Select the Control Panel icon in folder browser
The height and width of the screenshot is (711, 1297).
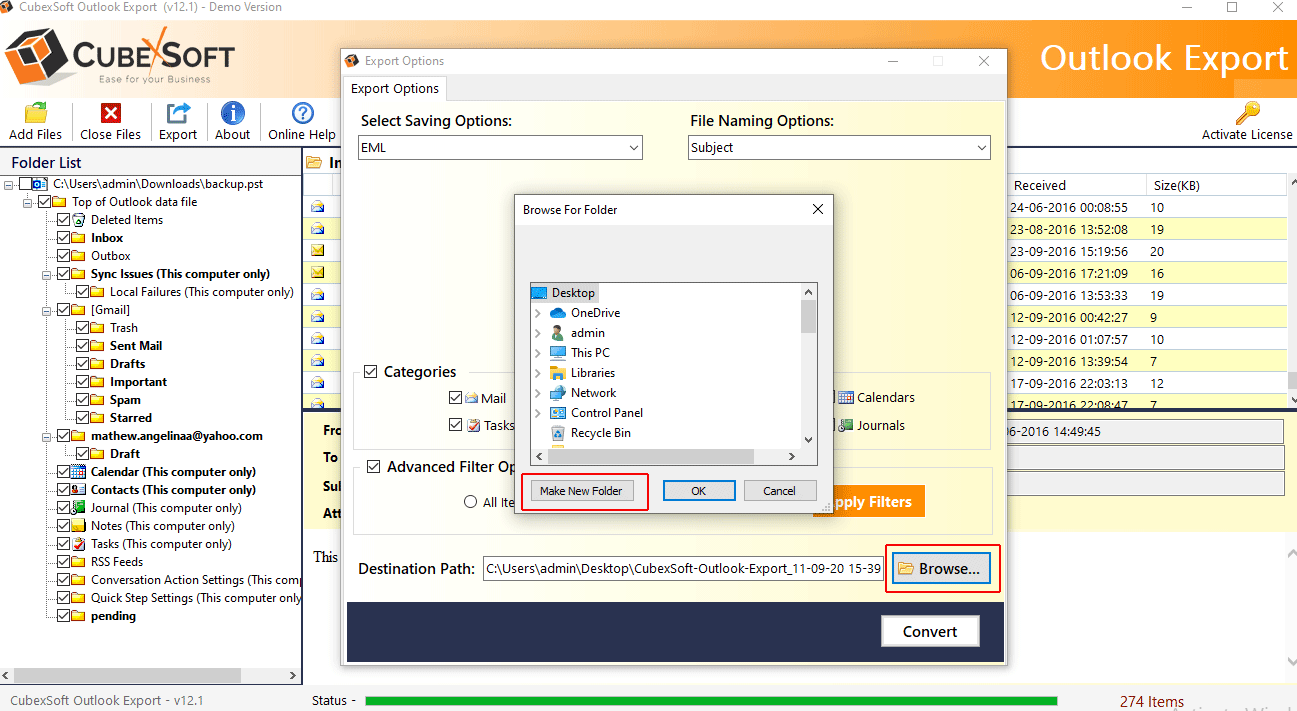point(558,413)
